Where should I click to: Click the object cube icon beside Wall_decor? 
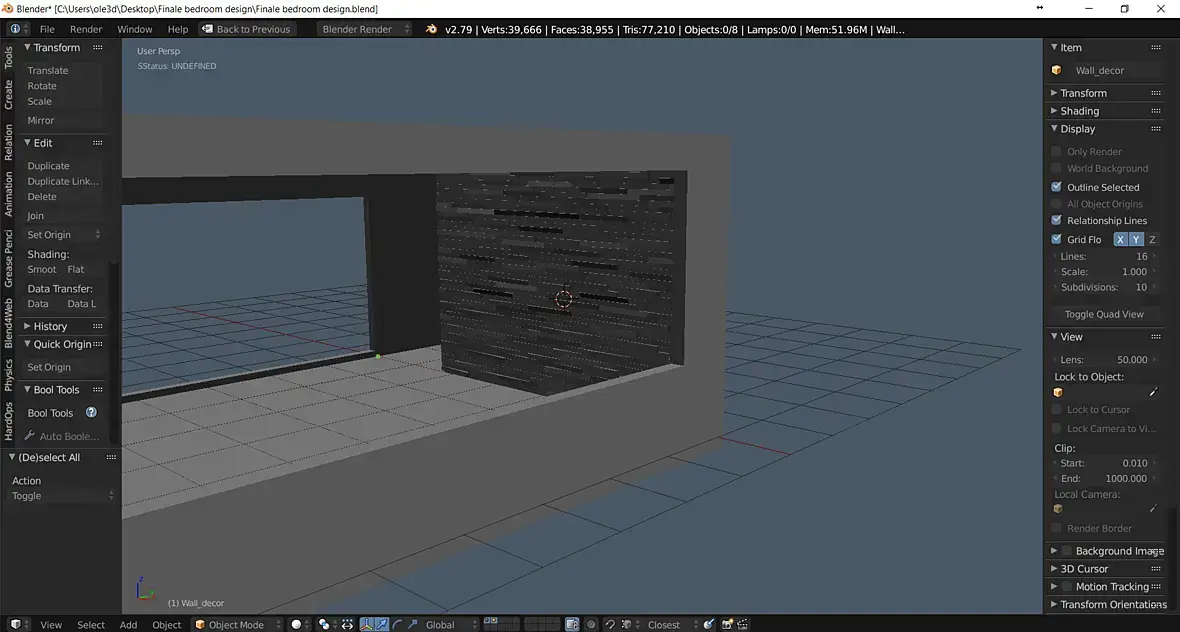pyautogui.click(x=1057, y=70)
